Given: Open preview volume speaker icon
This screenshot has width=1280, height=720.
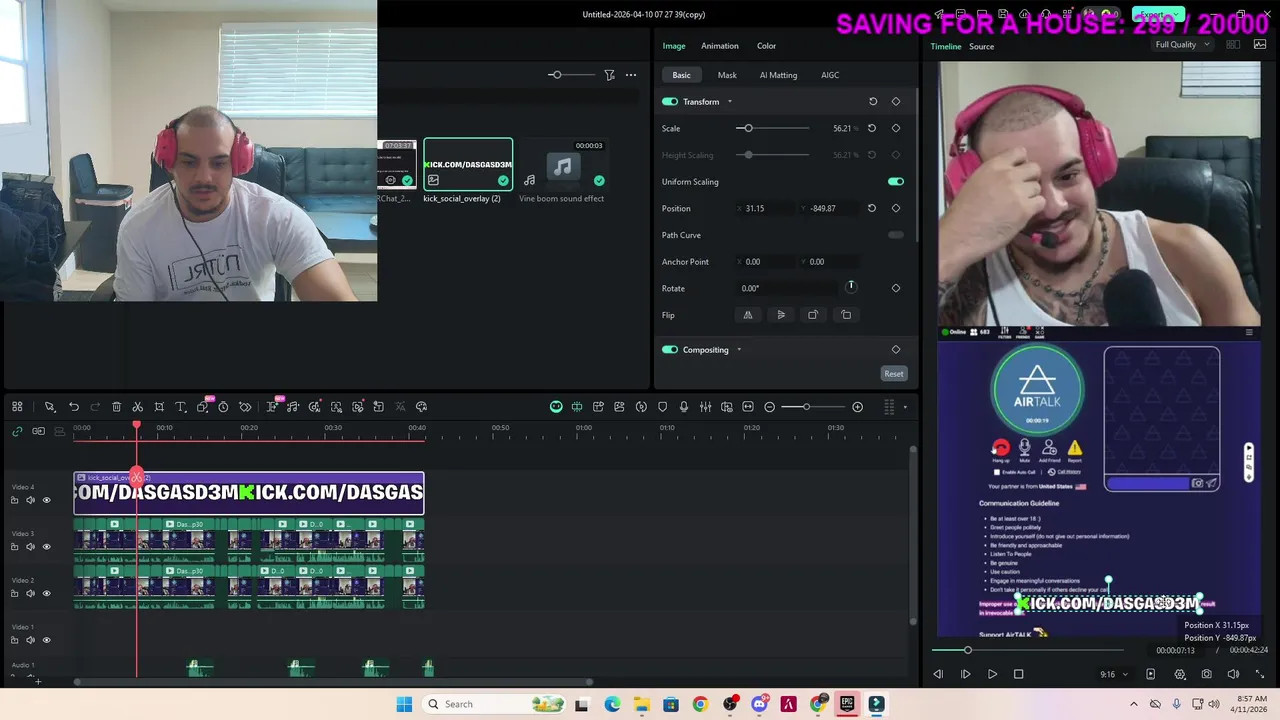Looking at the screenshot, I should [x=1233, y=674].
